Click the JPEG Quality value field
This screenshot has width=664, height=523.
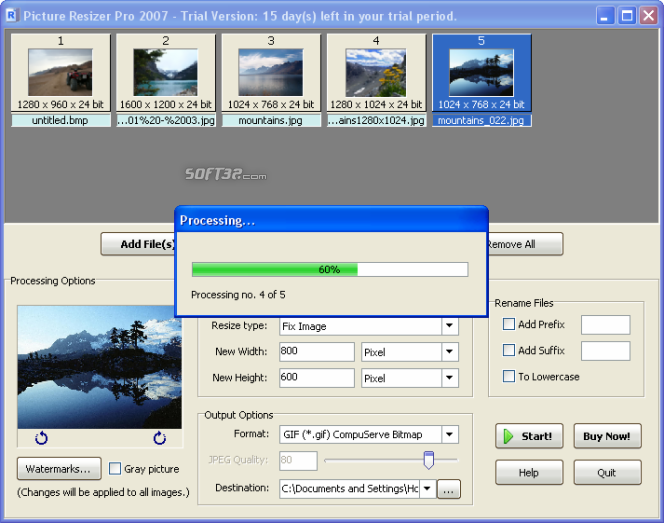point(298,460)
